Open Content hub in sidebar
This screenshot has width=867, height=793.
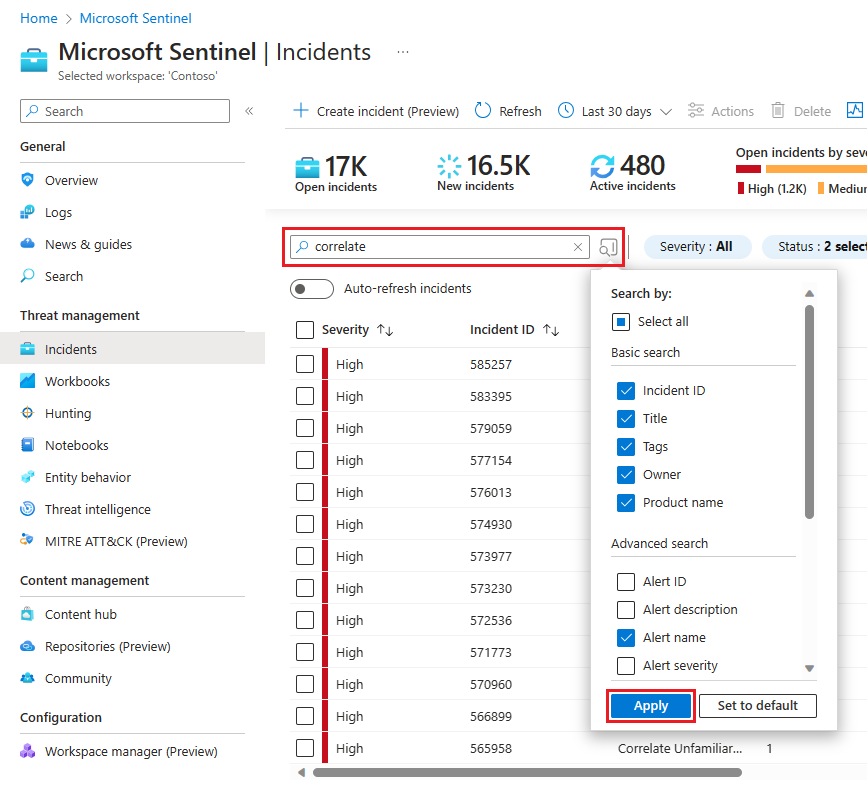pos(81,614)
